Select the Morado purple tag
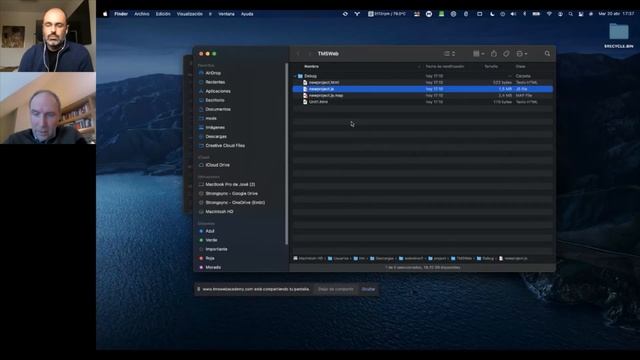 (x=209, y=267)
